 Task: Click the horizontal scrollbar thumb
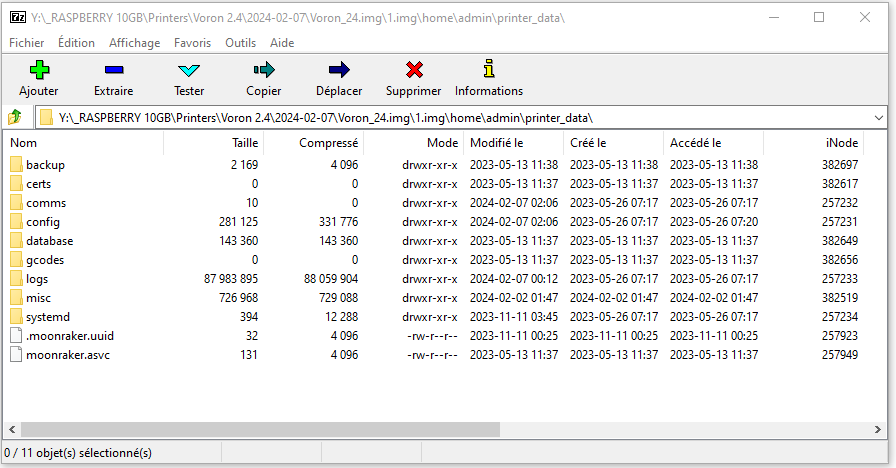click(261, 429)
